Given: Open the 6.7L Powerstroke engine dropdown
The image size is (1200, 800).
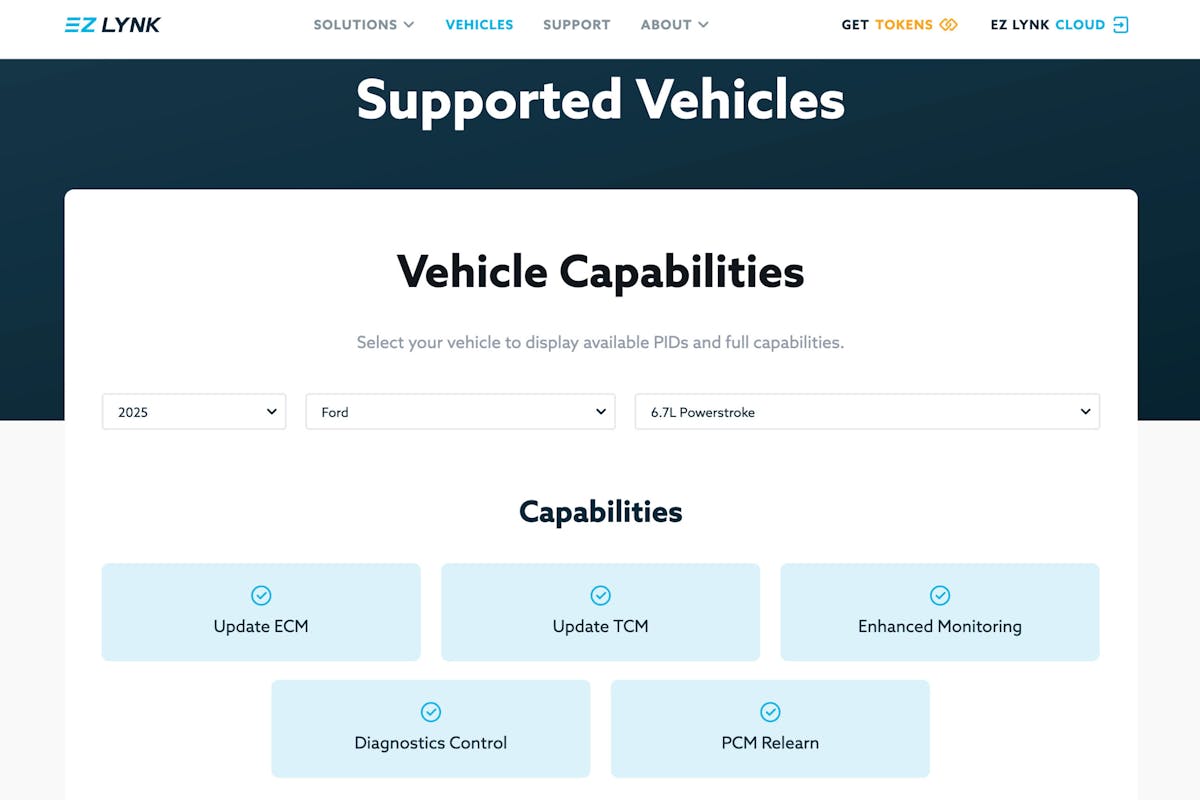Looking at the screenshot, I should click(x=867, y=412).
